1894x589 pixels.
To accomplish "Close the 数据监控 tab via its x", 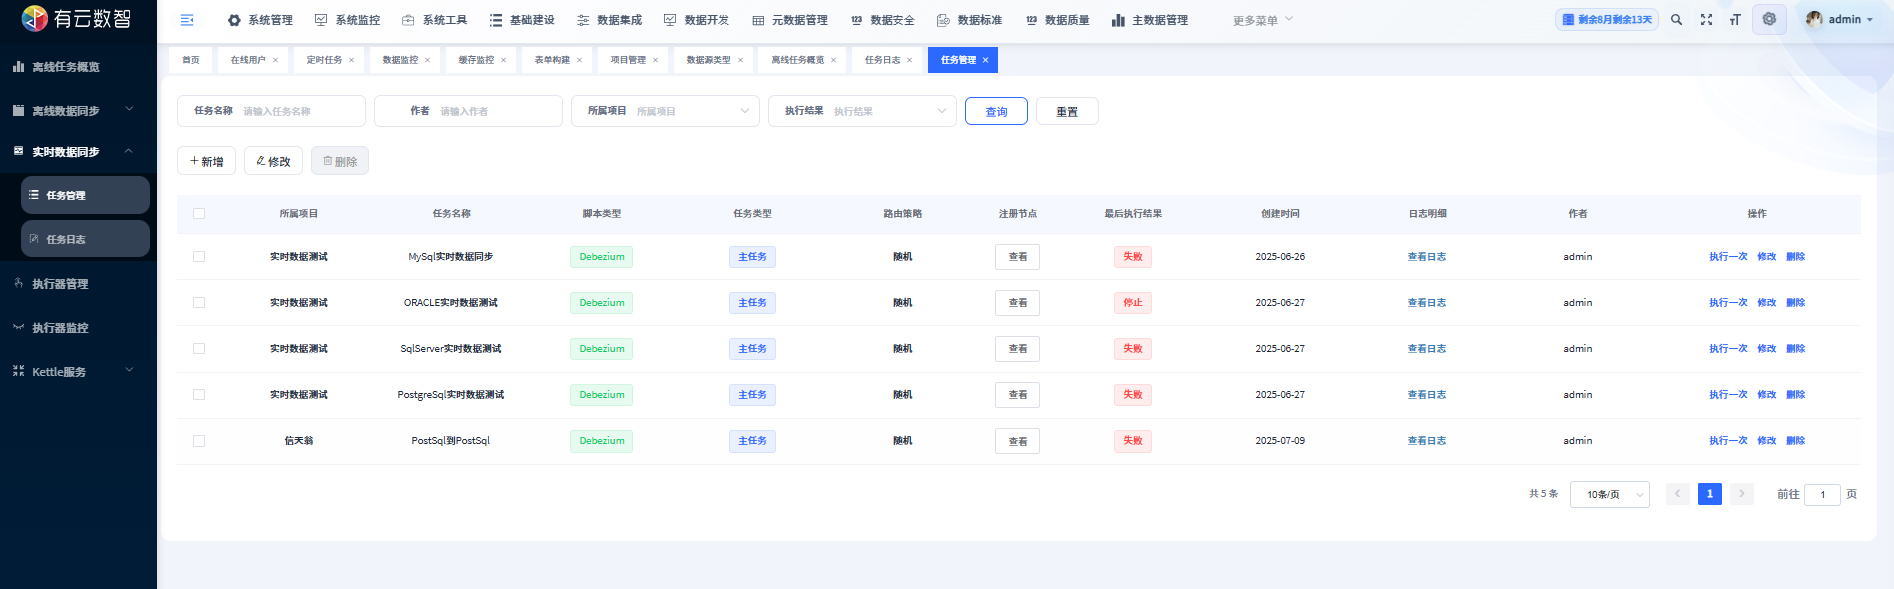I will point(427,60).
